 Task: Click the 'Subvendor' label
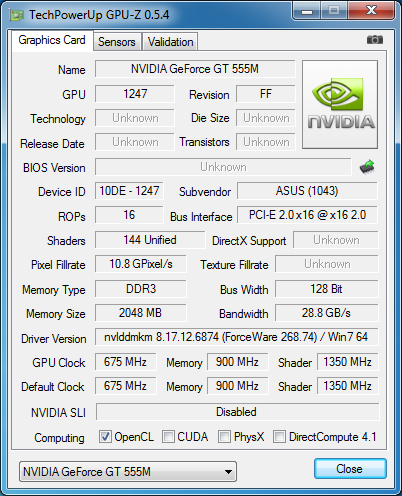pos(205,192)
